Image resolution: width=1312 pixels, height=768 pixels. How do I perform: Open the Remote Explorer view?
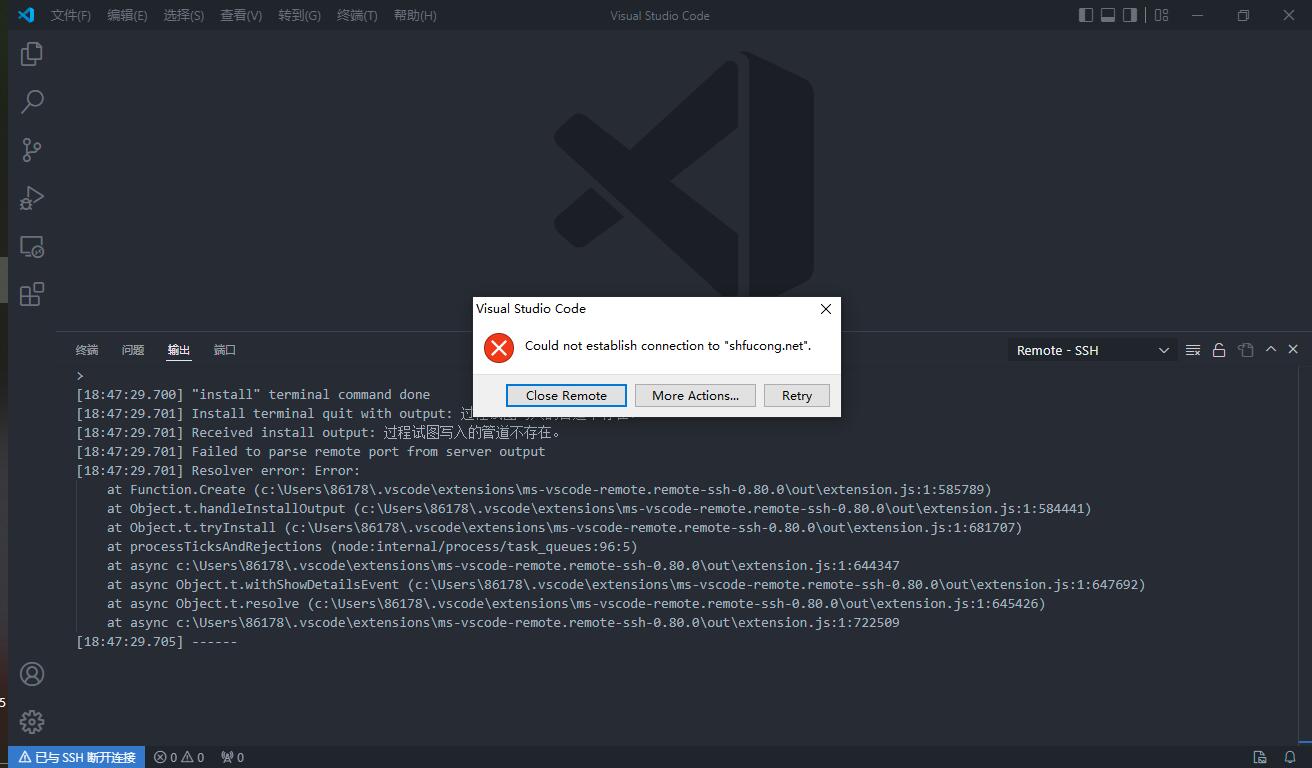[32, 246]
